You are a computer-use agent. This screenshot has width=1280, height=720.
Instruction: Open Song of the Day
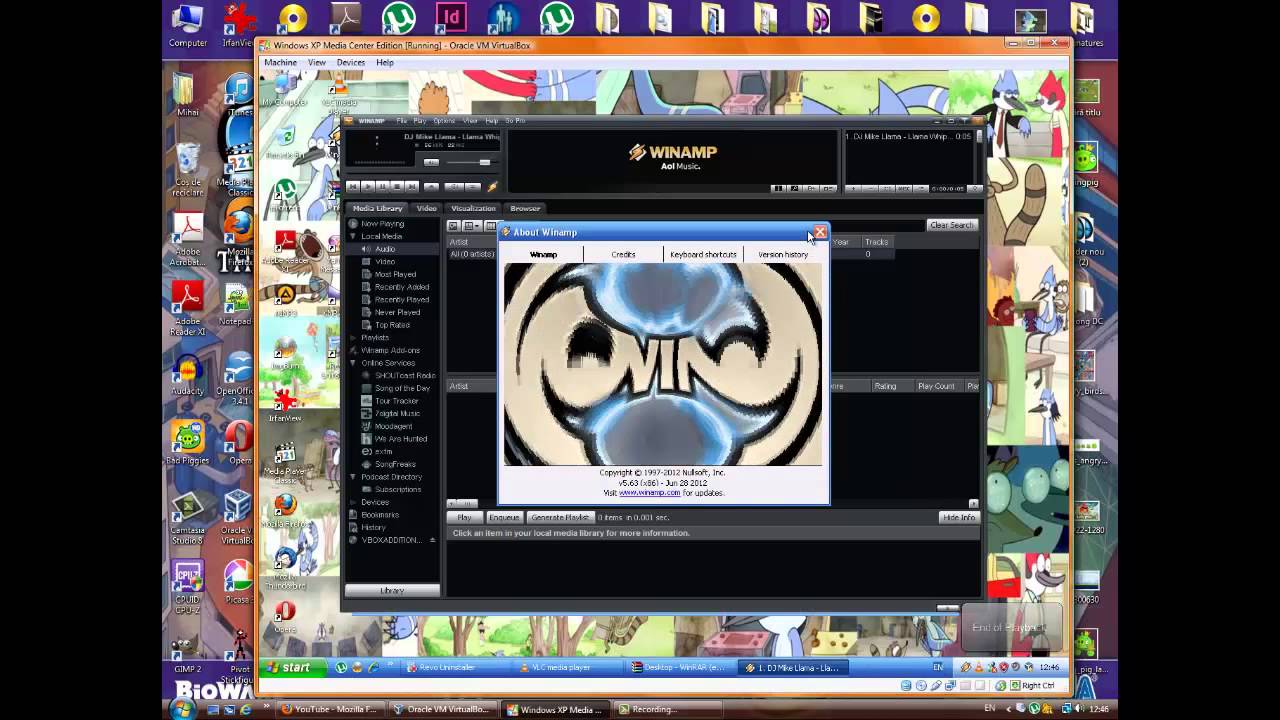(402, 388)
